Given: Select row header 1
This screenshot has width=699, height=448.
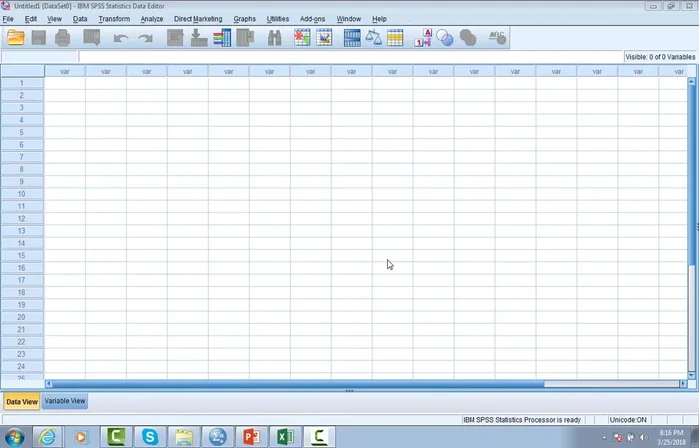Looking at the screenshot, I should click(x=22, y=83).
